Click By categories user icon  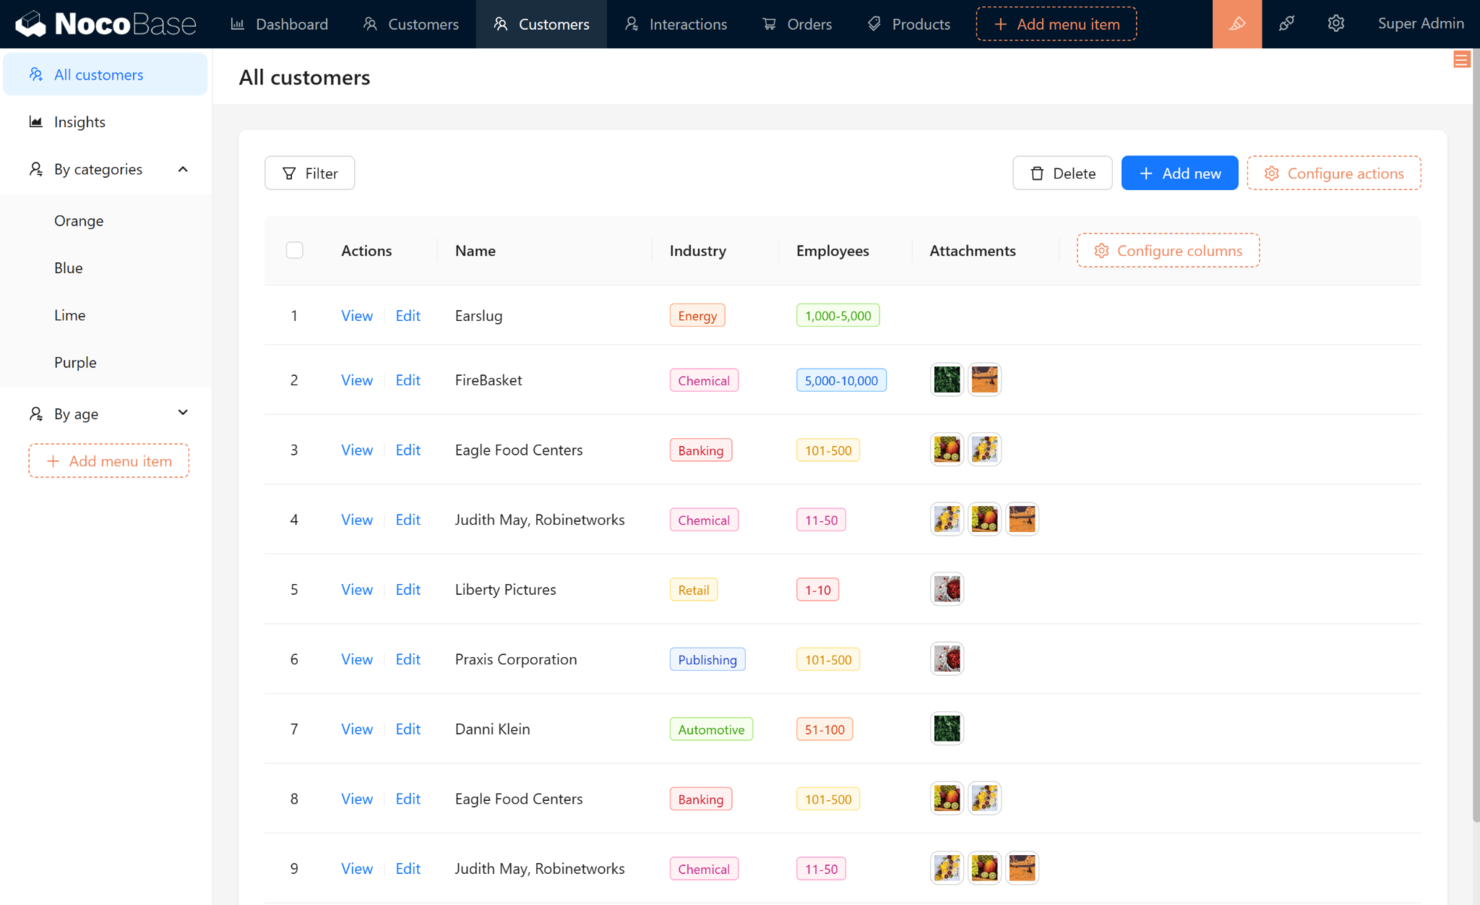pyautogui.click(x=36, y=169)
